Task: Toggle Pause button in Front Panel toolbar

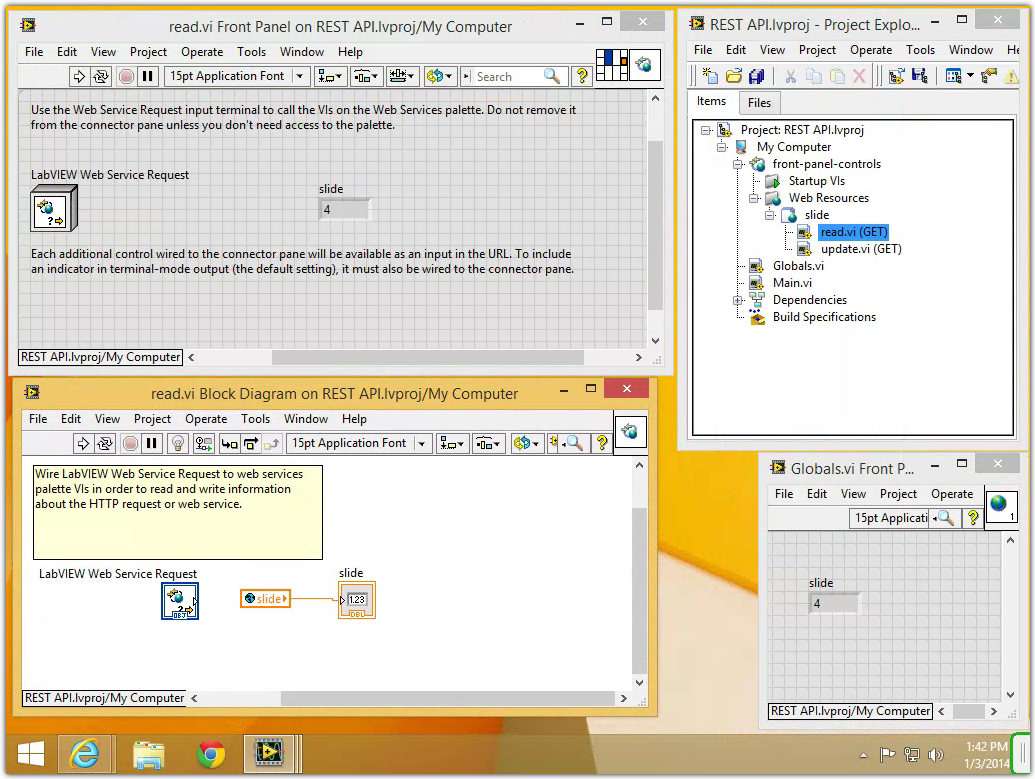Action: coord(147,76)
